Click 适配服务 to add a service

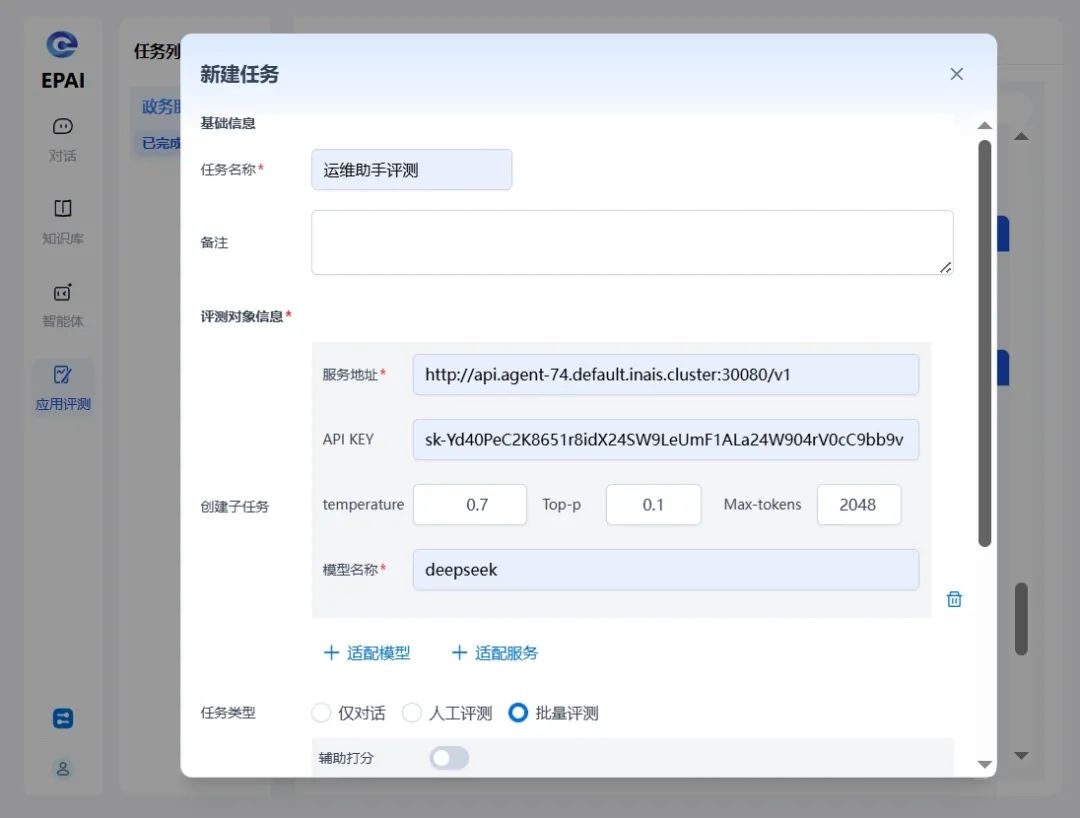click(494, 653)
